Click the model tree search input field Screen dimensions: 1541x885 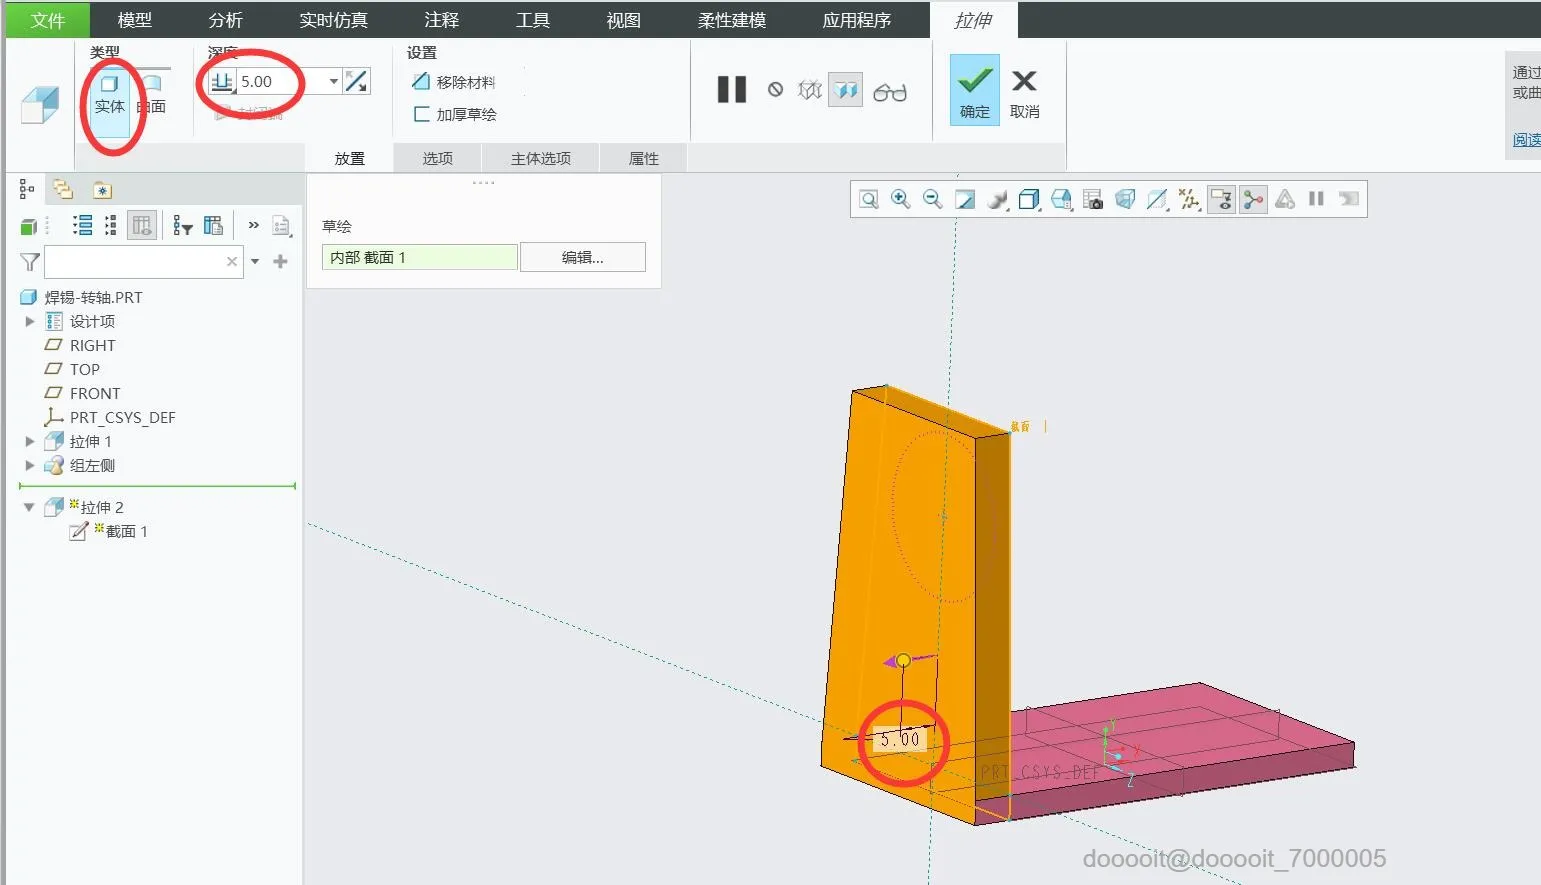pos(133,262)
